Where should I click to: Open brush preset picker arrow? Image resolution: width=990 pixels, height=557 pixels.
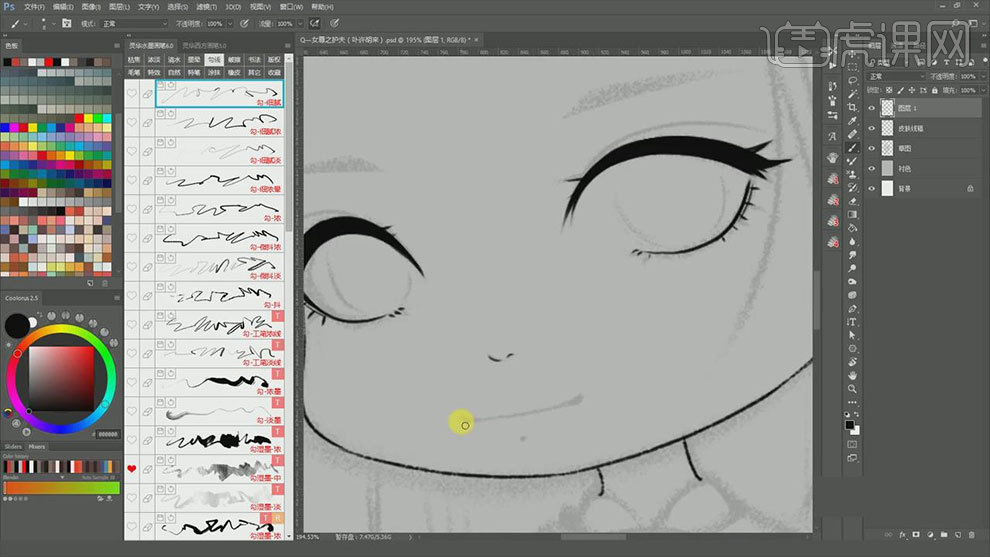(53, 24)
